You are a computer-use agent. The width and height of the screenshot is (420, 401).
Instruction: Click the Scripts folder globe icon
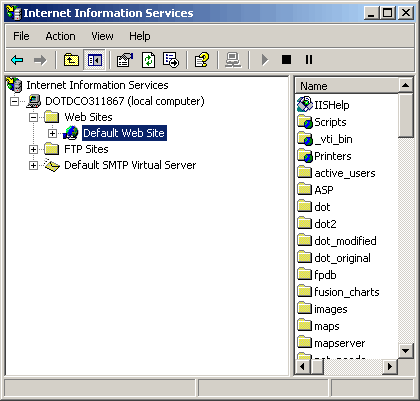point(305,122)
